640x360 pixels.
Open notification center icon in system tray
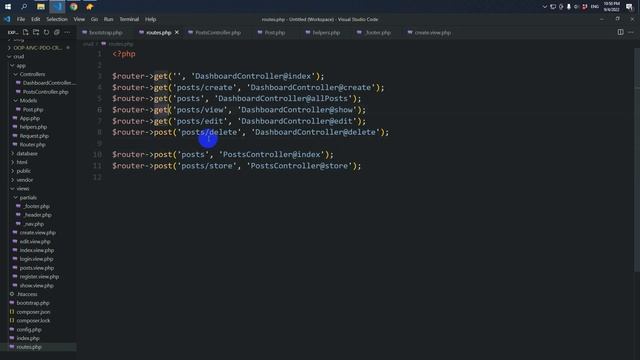(629, 7)
